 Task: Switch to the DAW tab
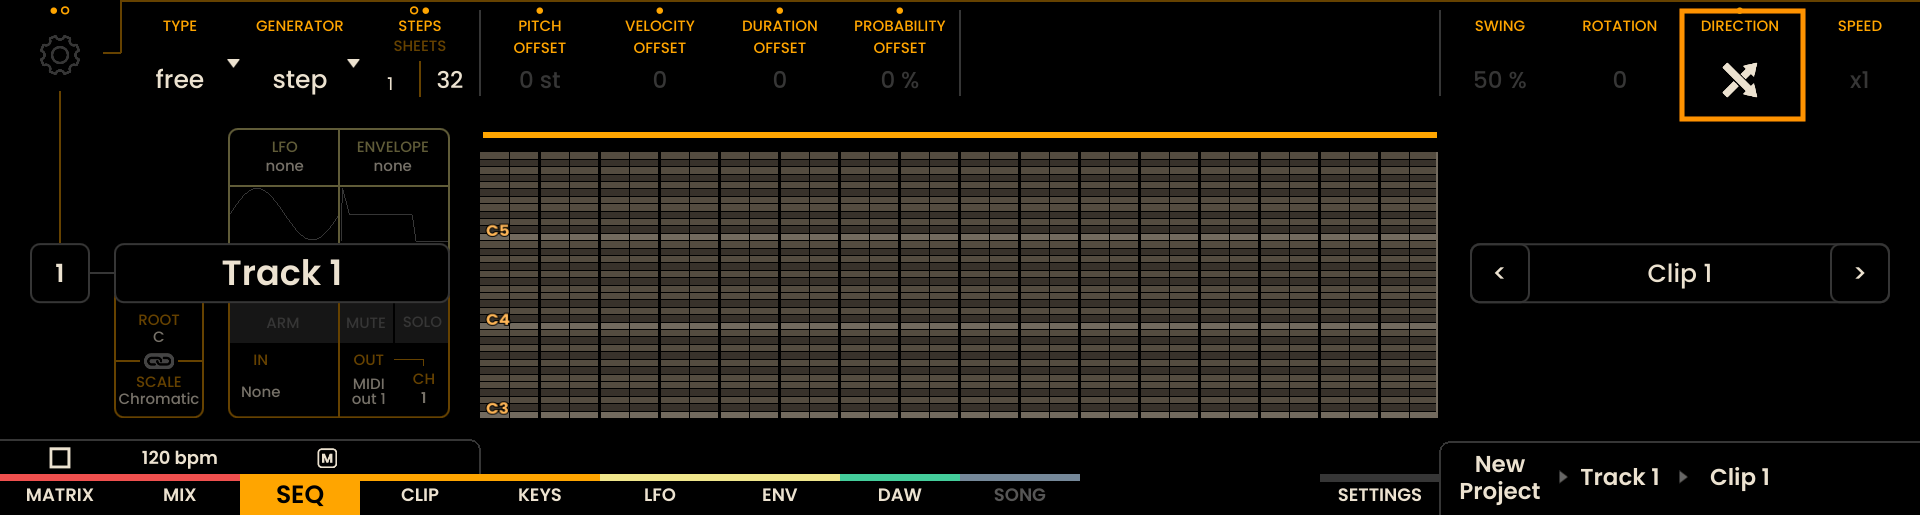click(900, 495)
